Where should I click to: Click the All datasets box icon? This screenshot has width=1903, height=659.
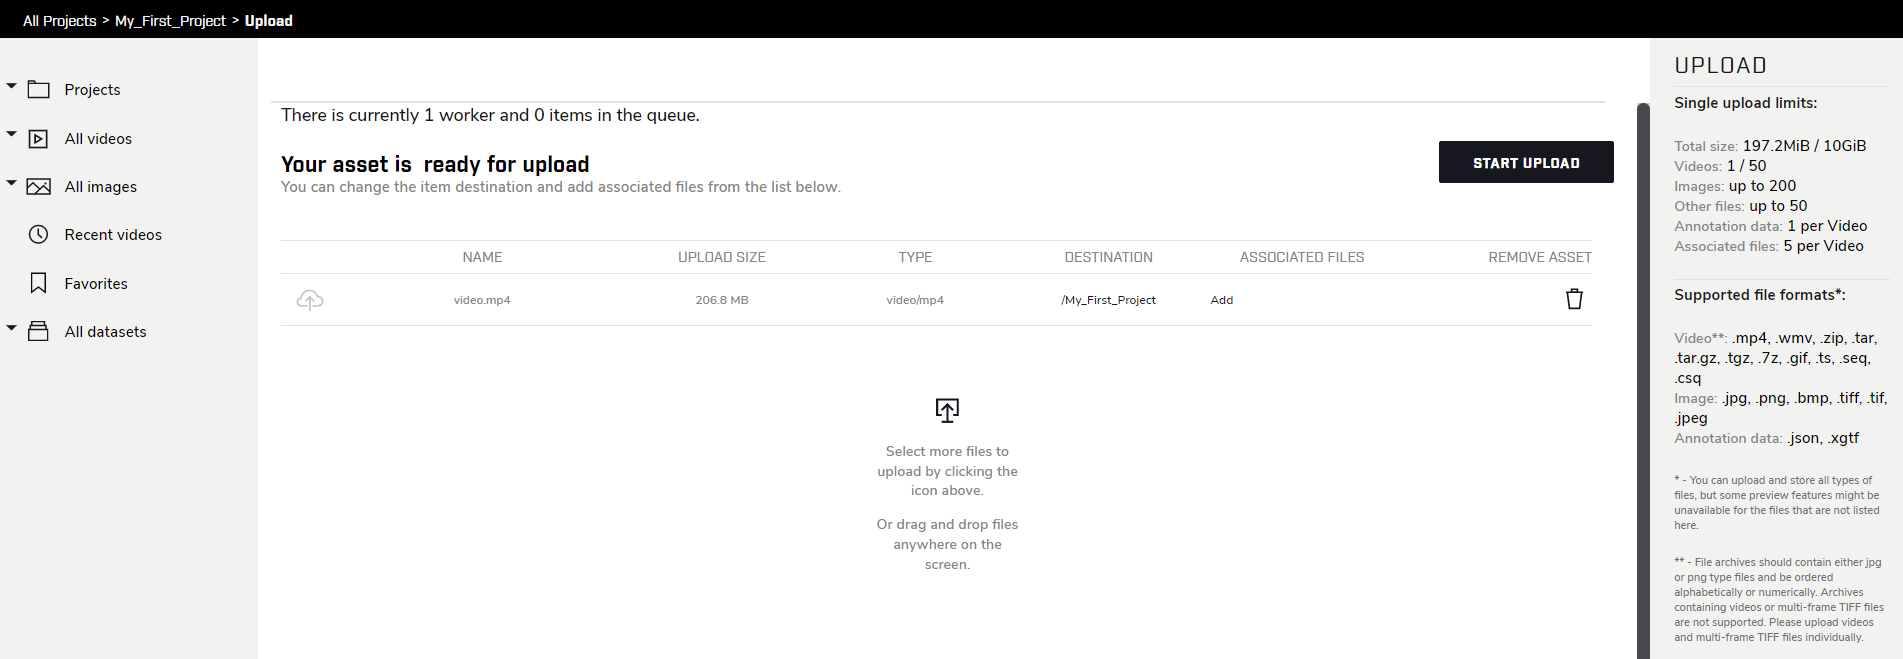tap(39, 332)
